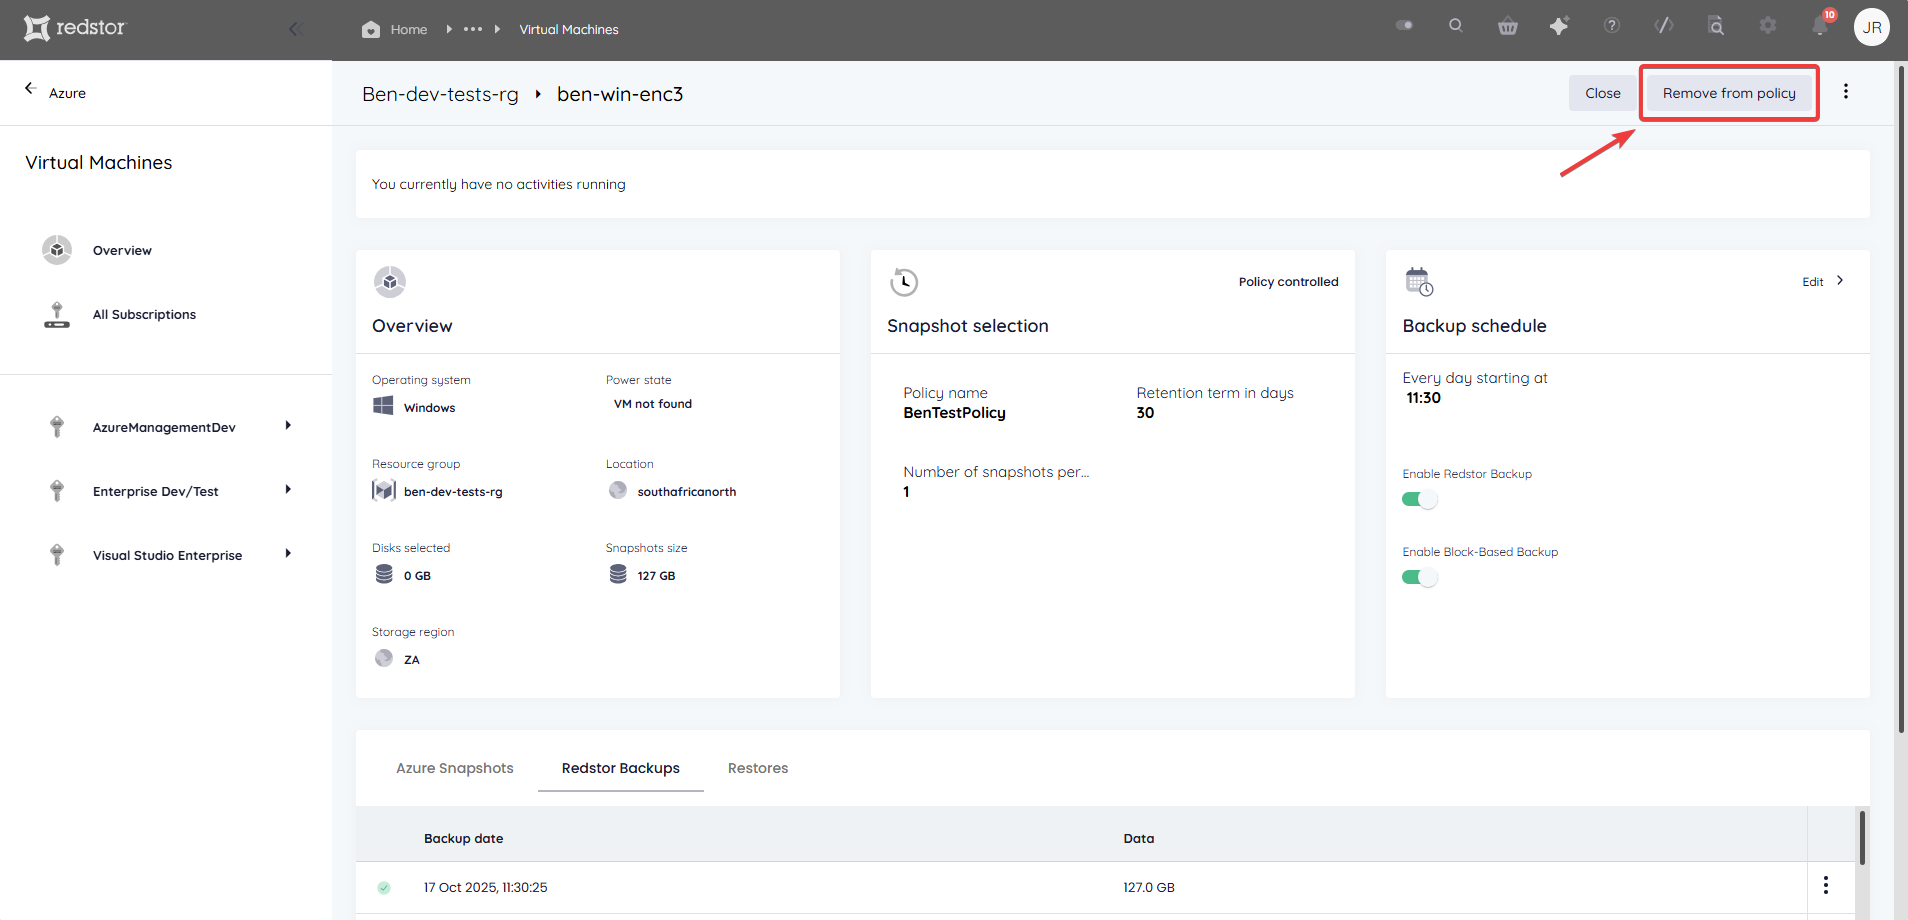
Task: Open notifications bell with 10 badge
Action: click(1821, 24)
